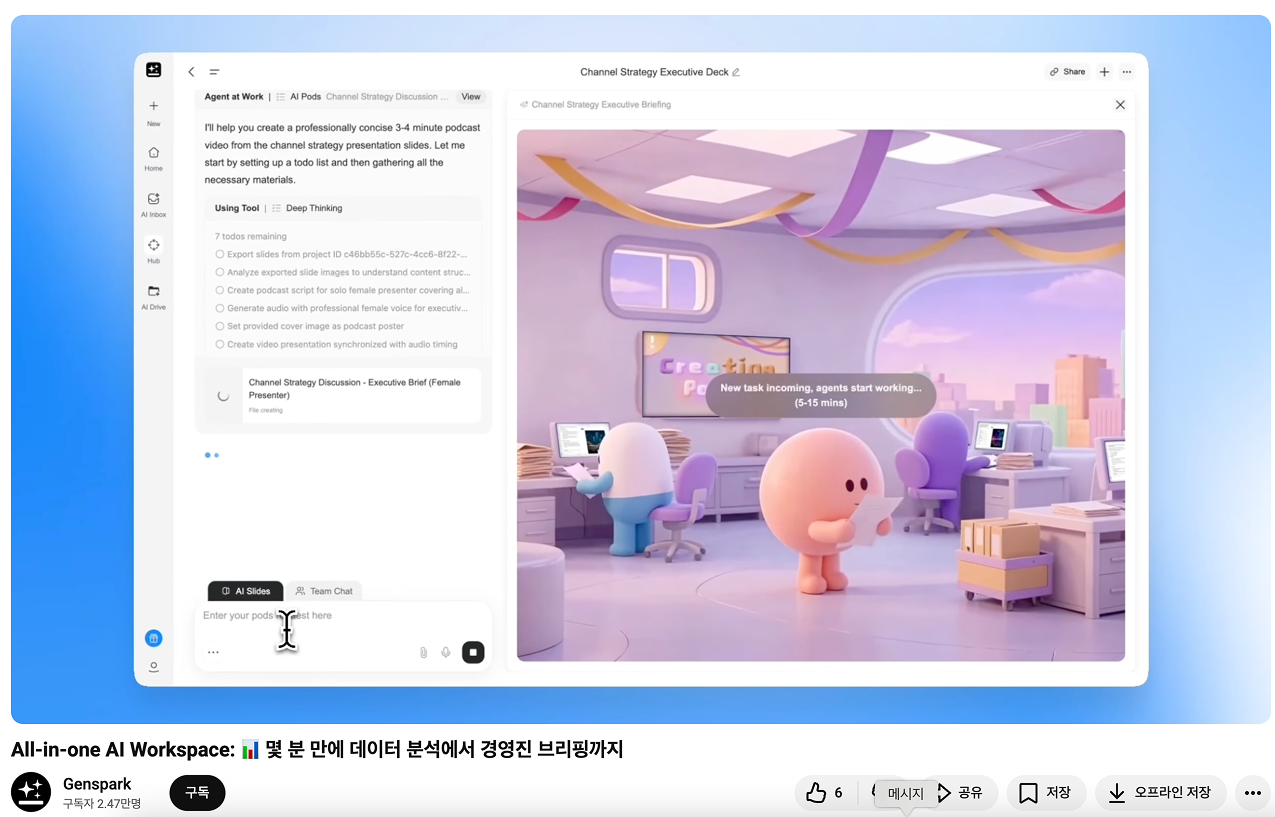Screen dimensions: 1275x817
Task: Click the View button in Agent at Work
Action: (x=470, y=96)
